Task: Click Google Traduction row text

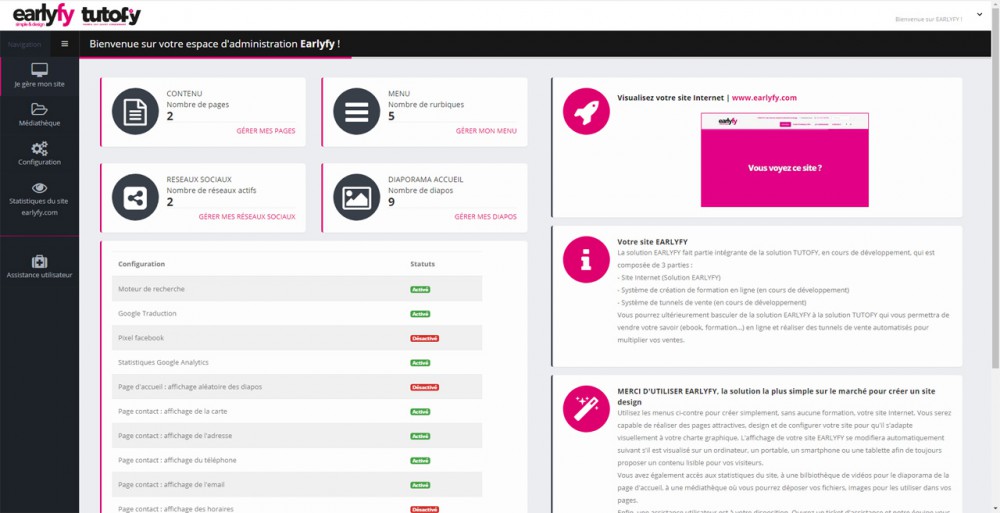Action: pyautogui.click(x=147, y=314)
